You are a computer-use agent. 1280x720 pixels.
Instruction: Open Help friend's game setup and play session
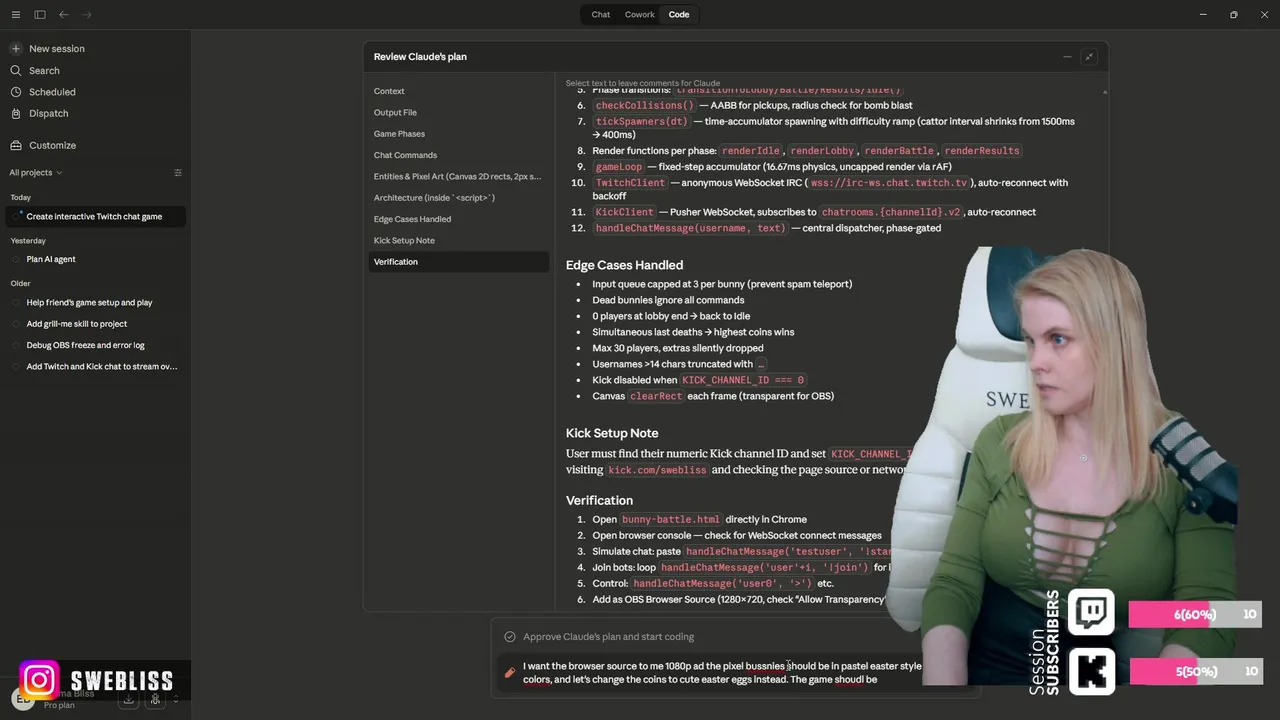89,302
